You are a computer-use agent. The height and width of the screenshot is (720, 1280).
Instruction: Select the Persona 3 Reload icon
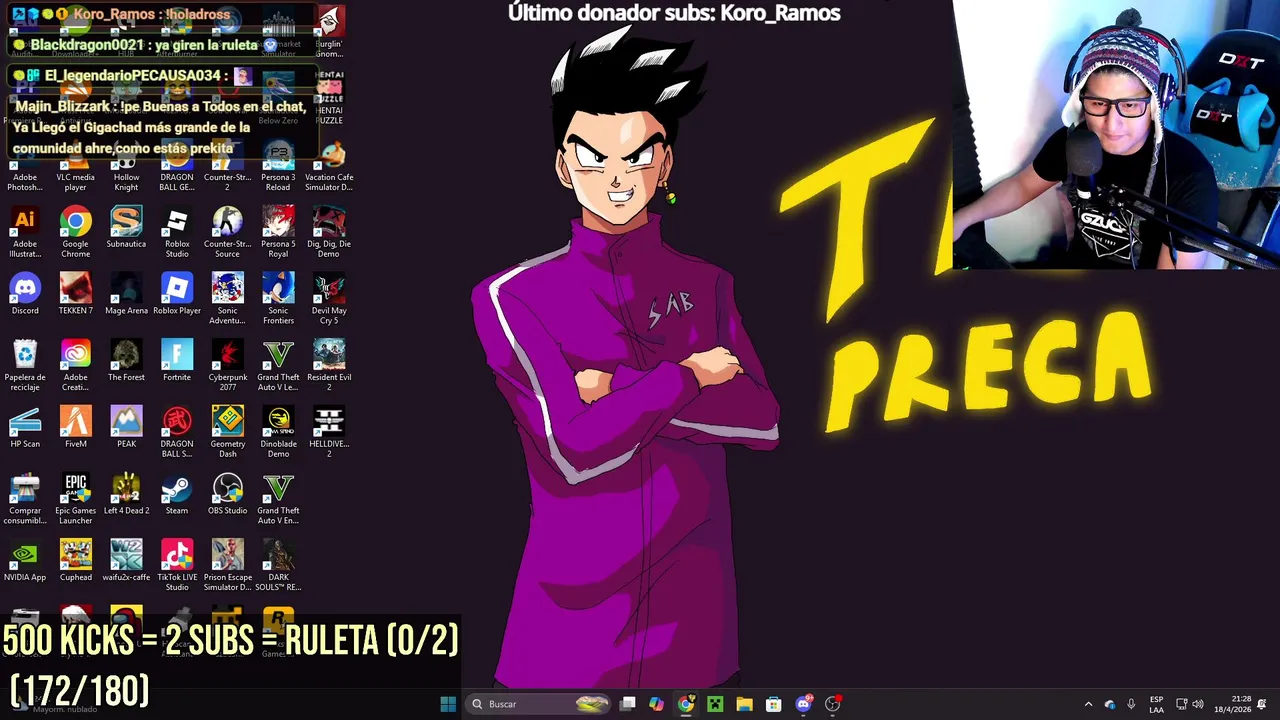[278, 165]
